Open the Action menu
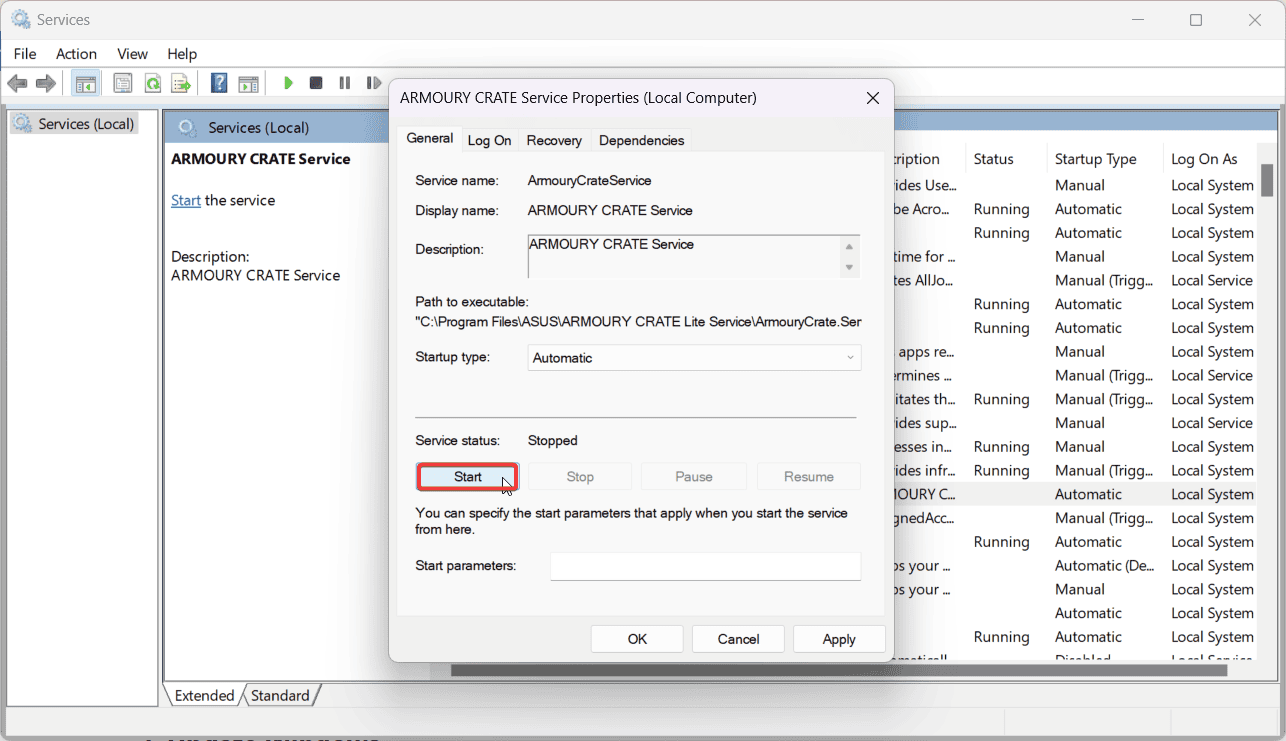 click(x=76, y=54)
